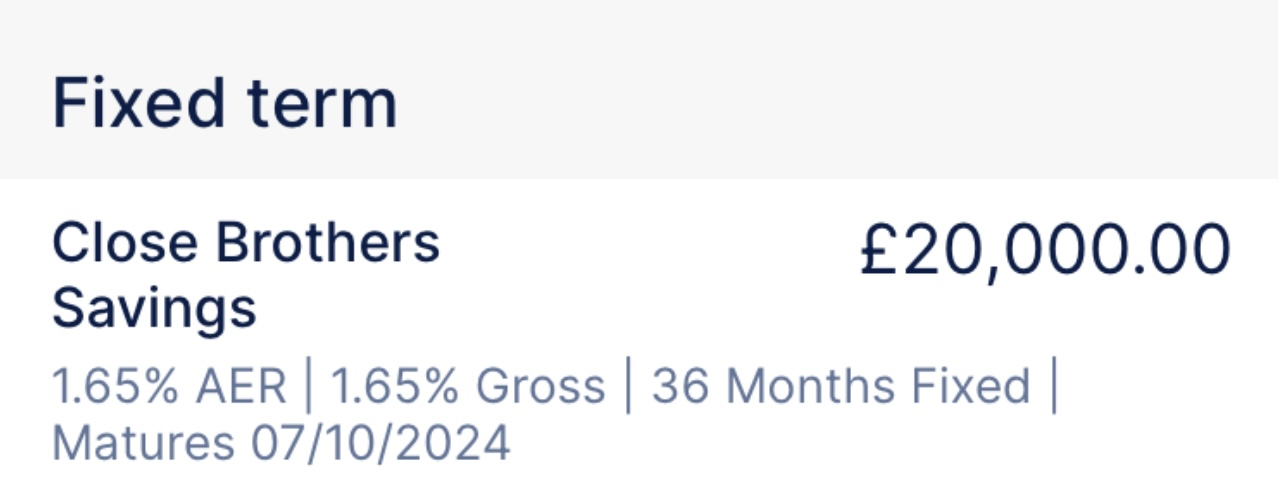
Task: Click the Matures 07/10/2024 text
Action: coord(281,444)
